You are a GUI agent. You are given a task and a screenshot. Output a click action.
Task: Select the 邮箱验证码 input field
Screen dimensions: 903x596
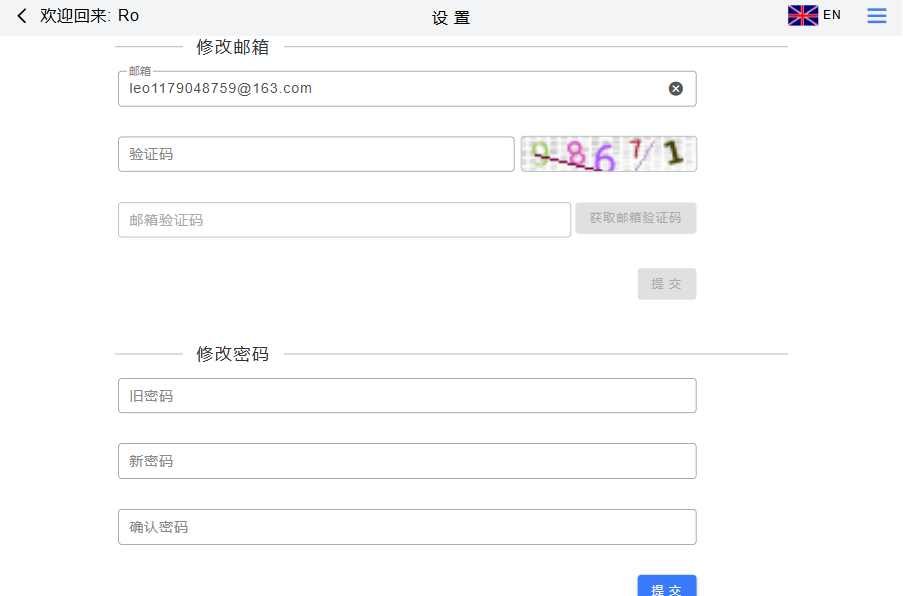coord(344,220)
